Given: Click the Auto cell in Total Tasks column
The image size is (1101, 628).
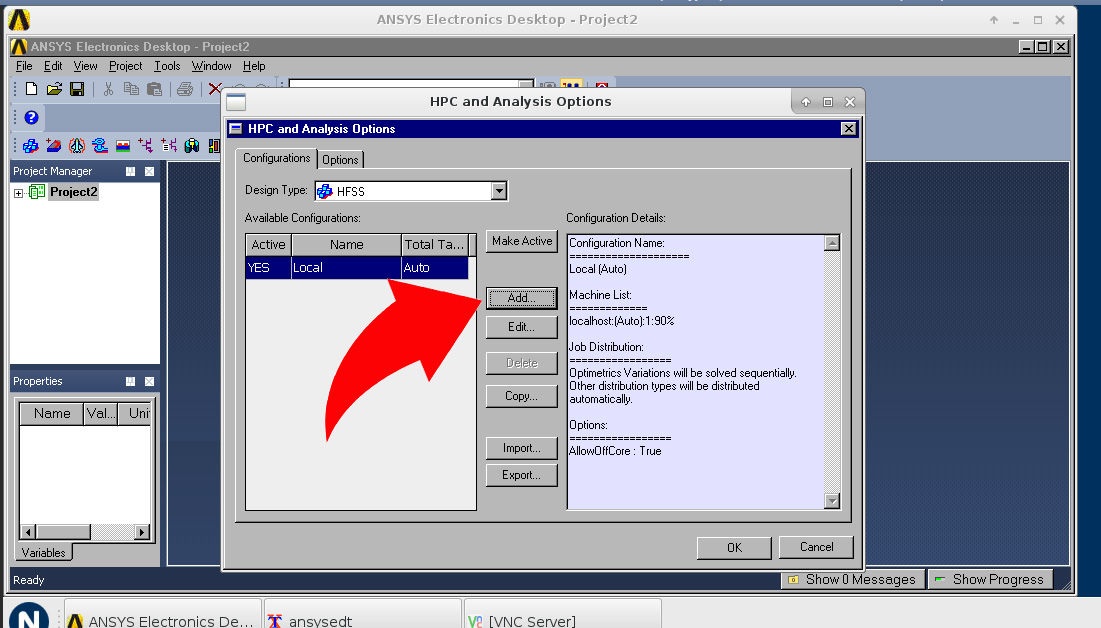Looking at the screenshot, I should pos(434,268).
